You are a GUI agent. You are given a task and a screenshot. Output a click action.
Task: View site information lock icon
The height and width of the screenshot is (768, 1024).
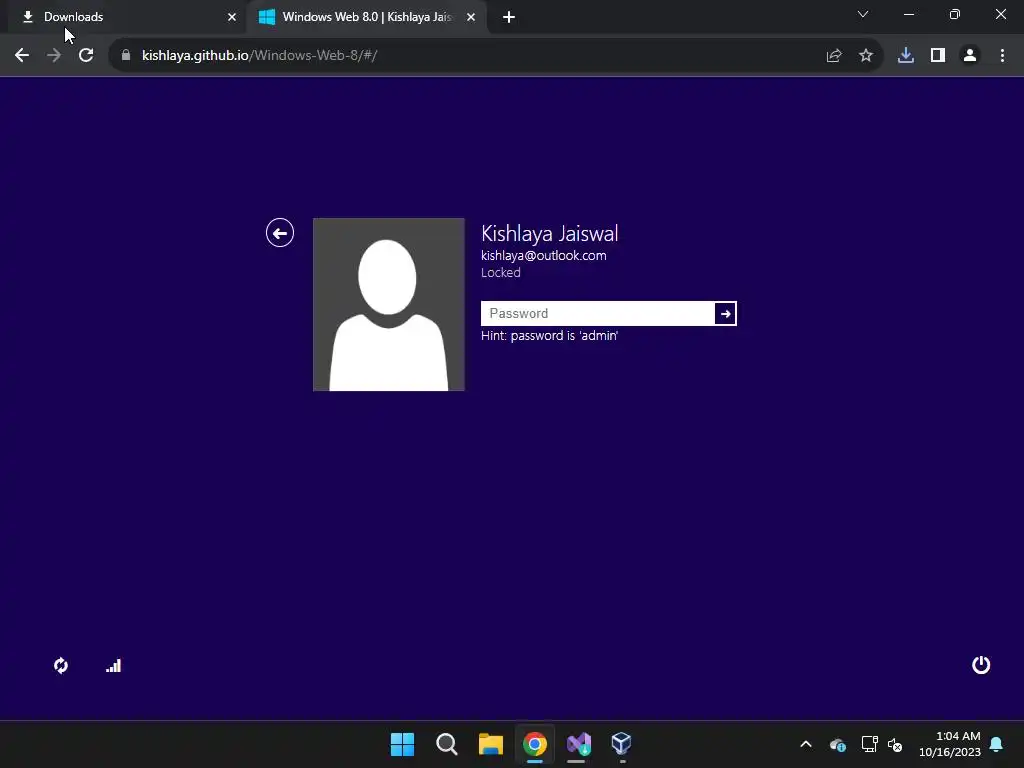coord(126,56)
